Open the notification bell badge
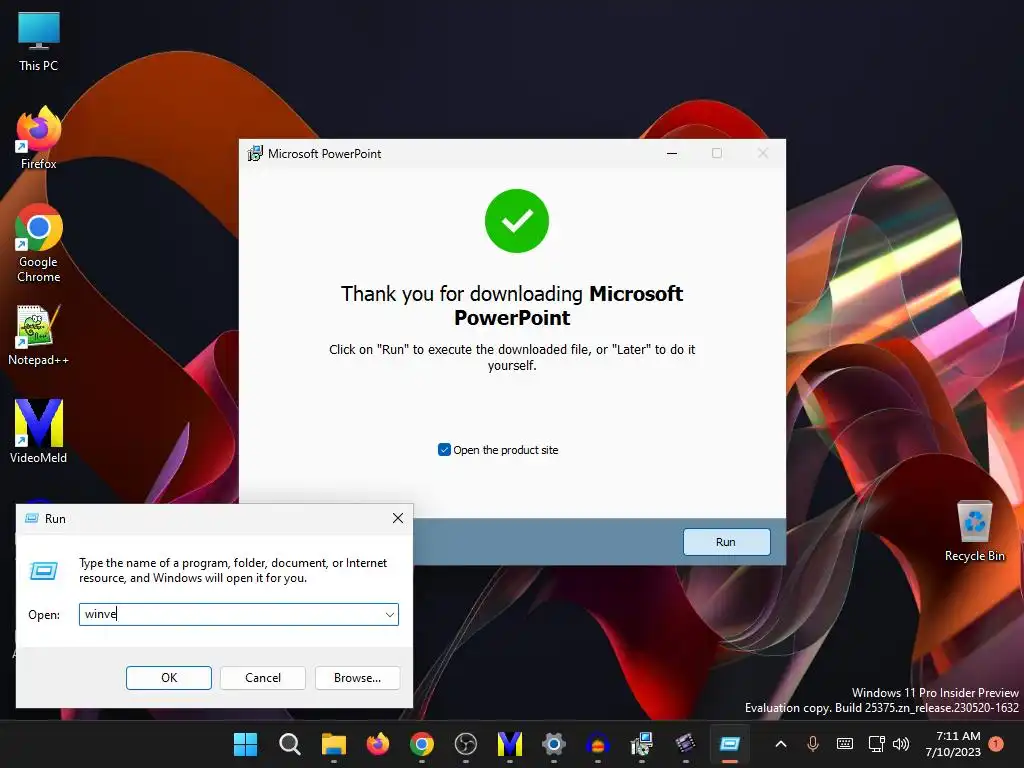This screenshot has height=768, width=1024. [996, 744]
